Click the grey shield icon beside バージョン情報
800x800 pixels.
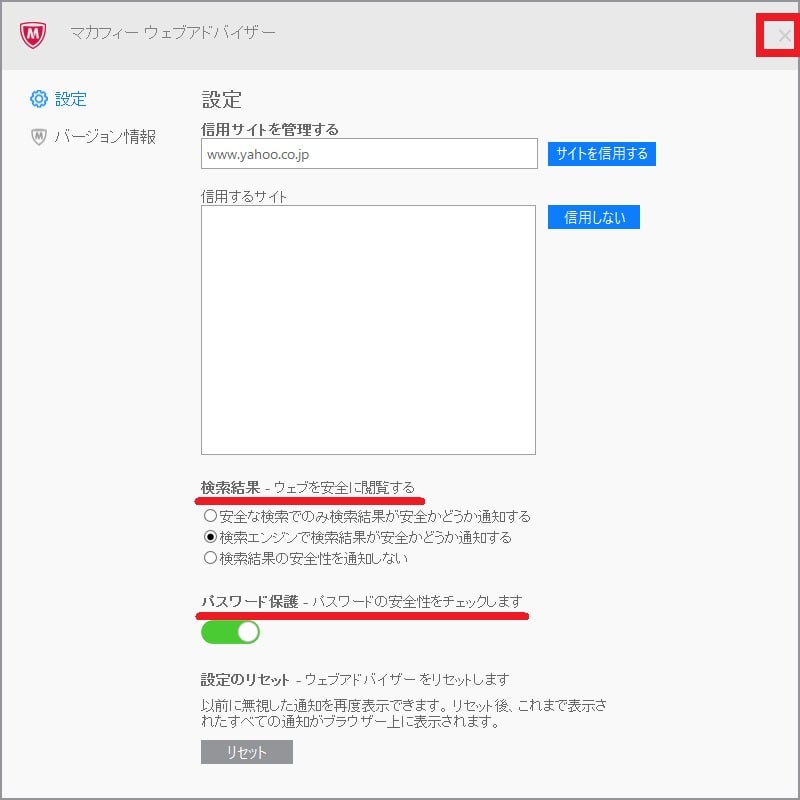39,136
